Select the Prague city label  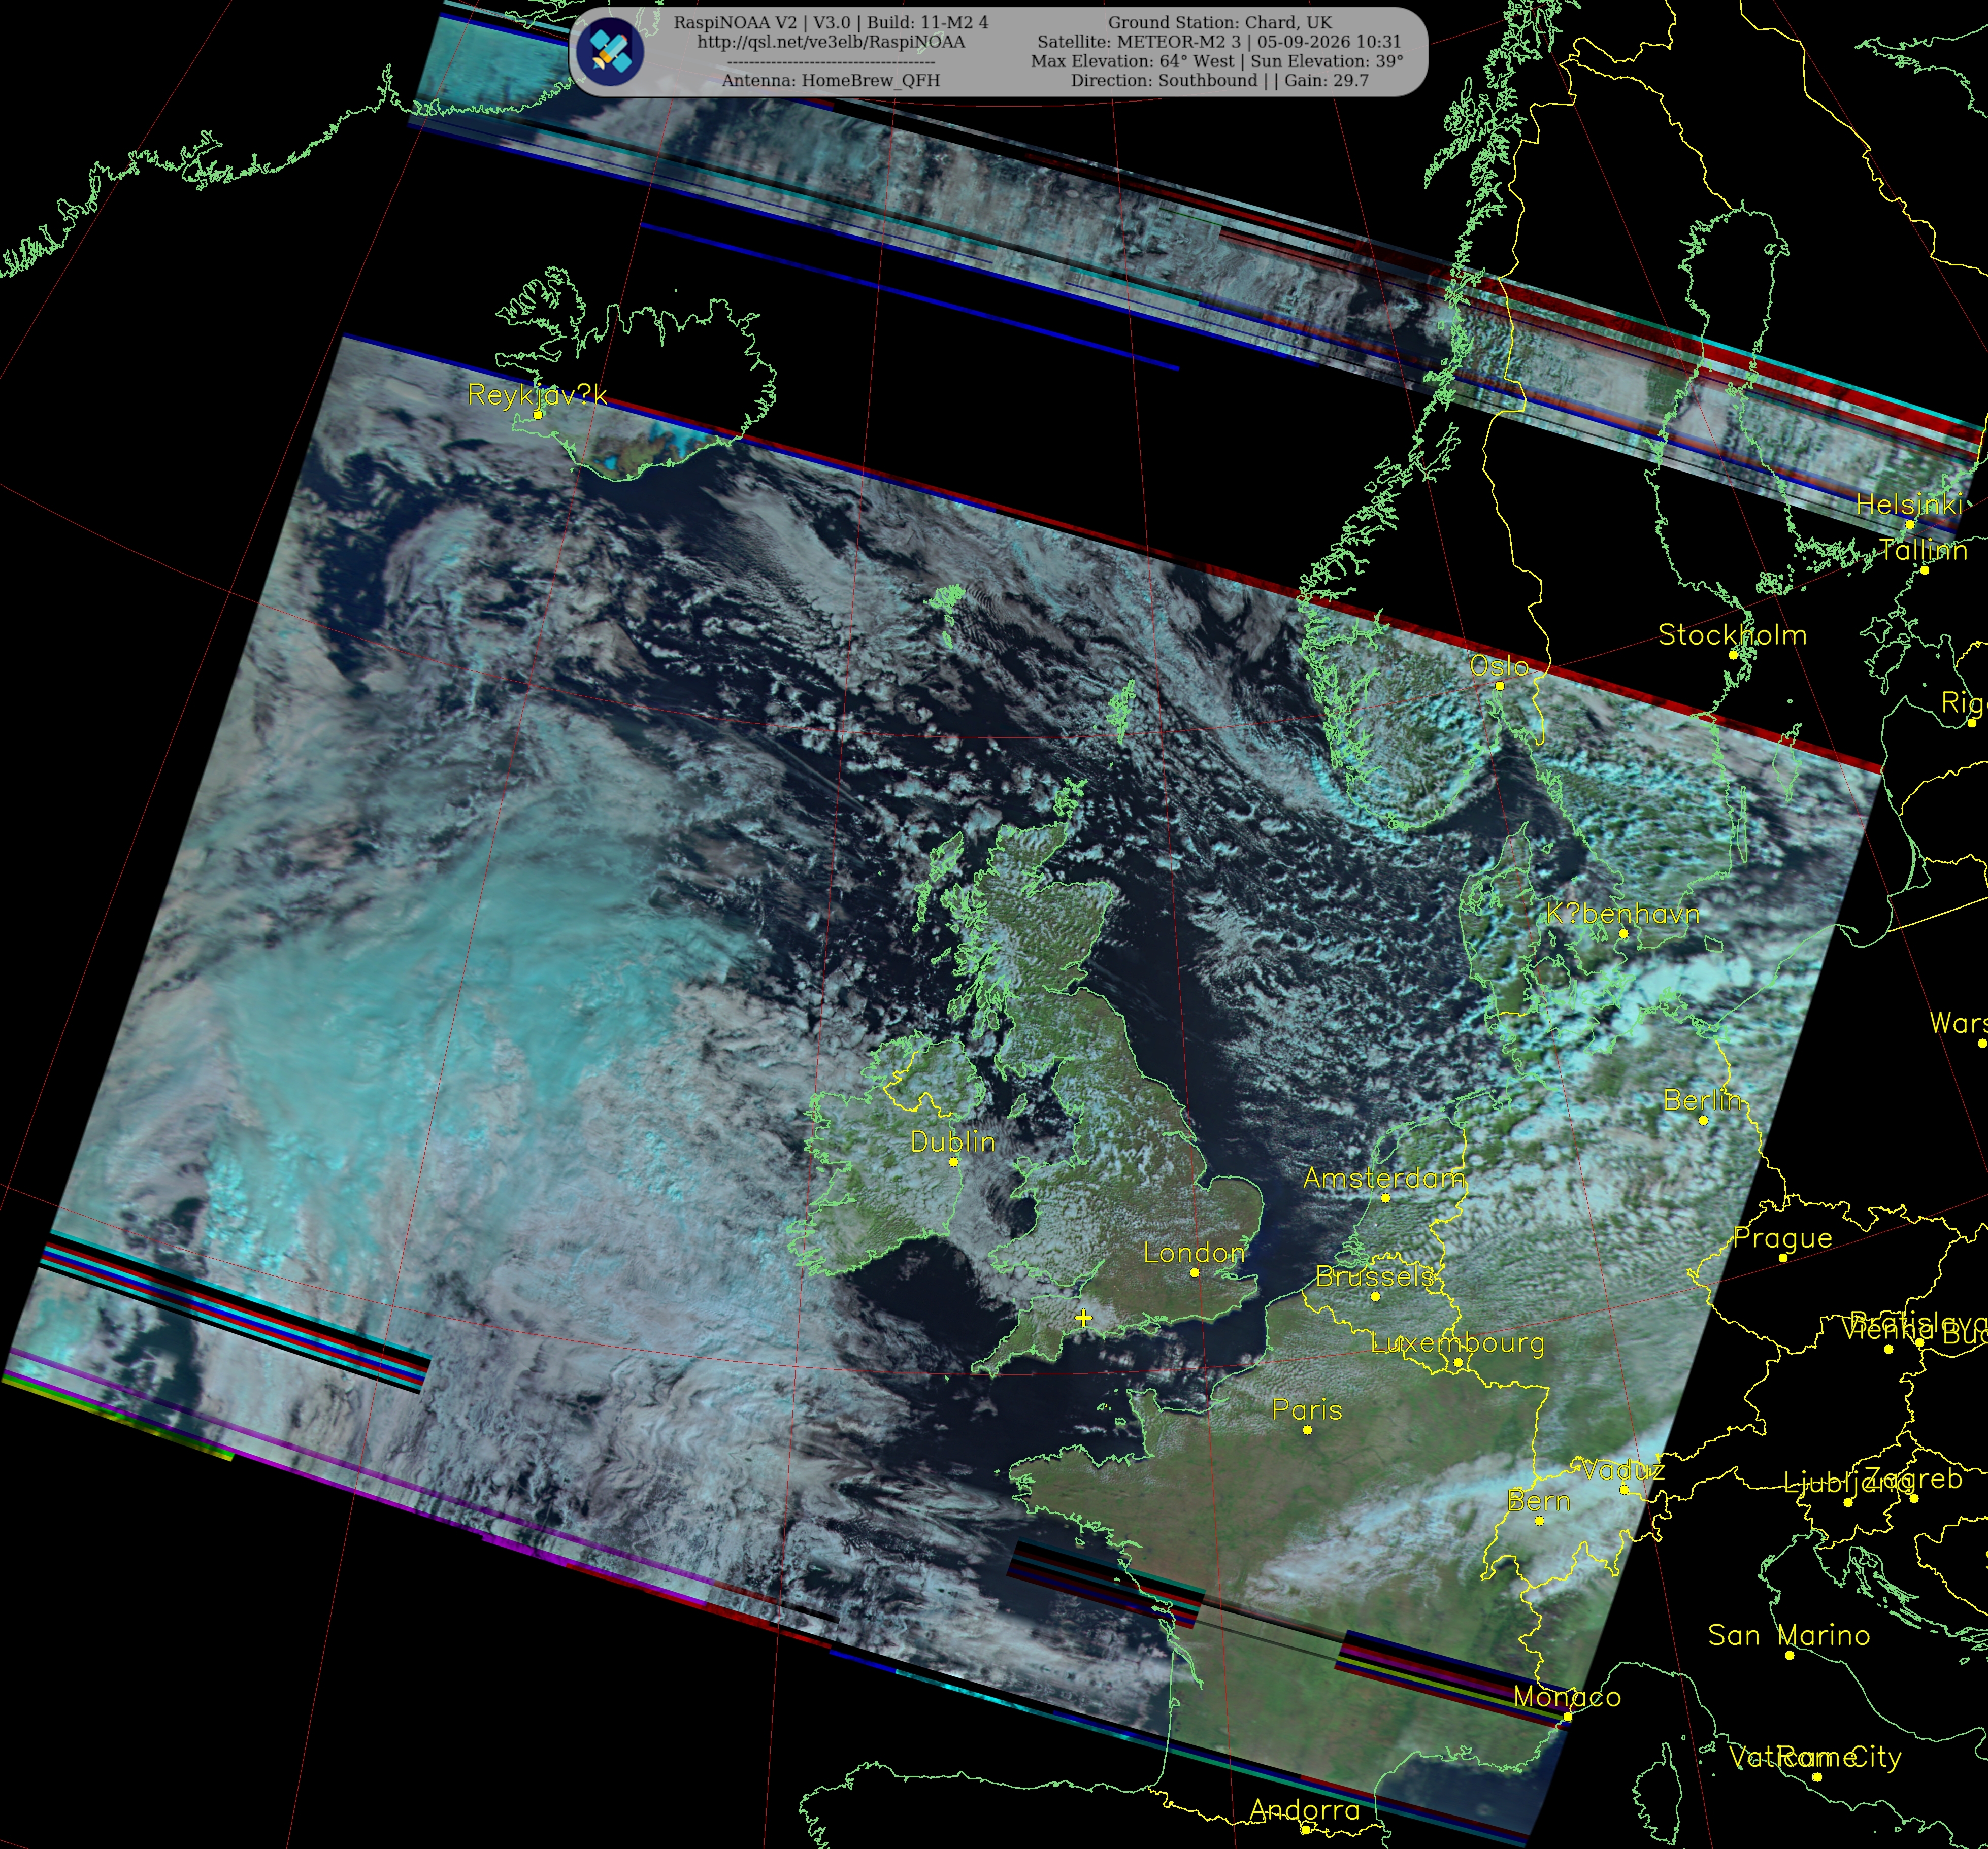click(1782, 1238)
